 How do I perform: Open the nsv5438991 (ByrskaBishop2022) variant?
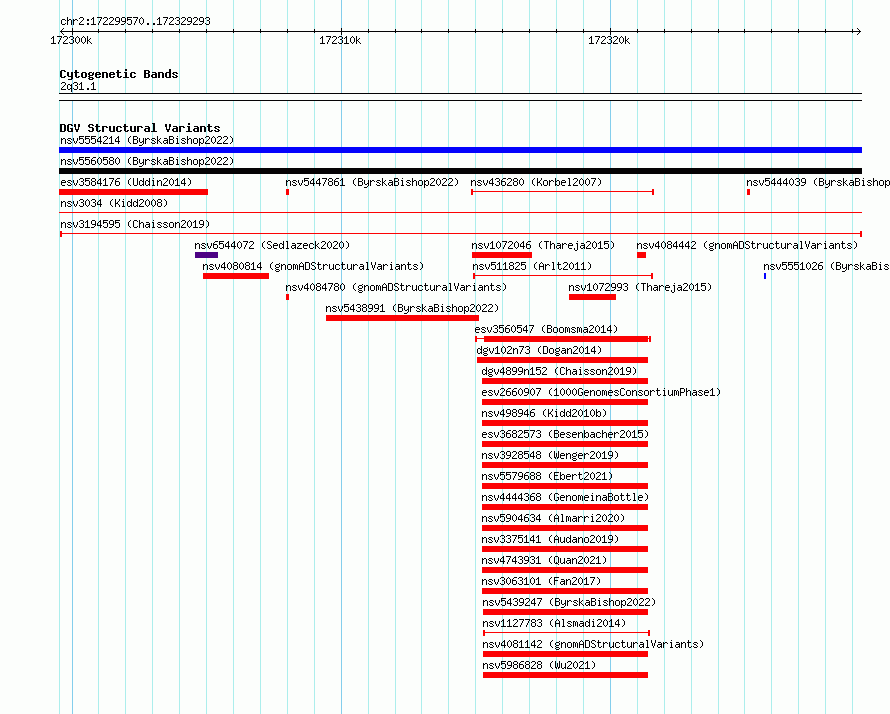point(412,308)
